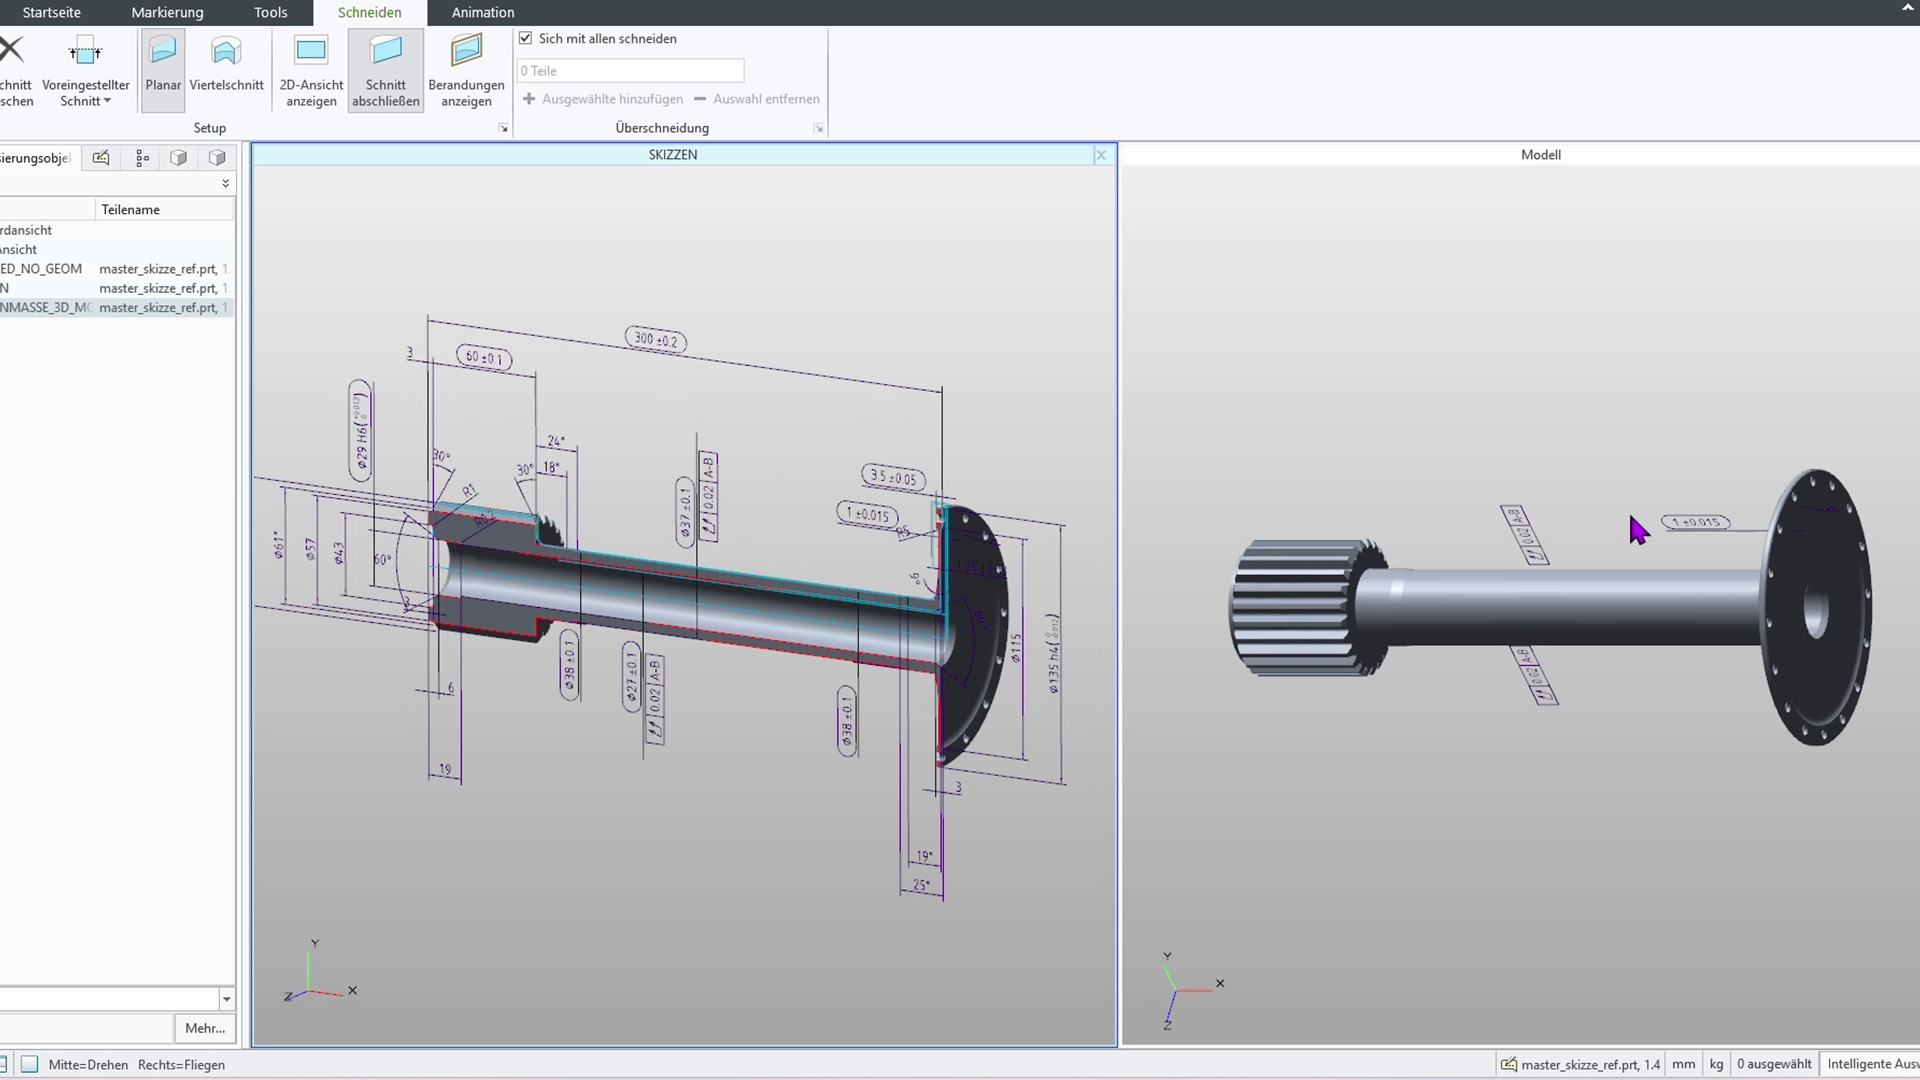Screen dimensions: 1920x1080
Task: Toggle the small status bar square checkbox
Action: [30, 1065]
